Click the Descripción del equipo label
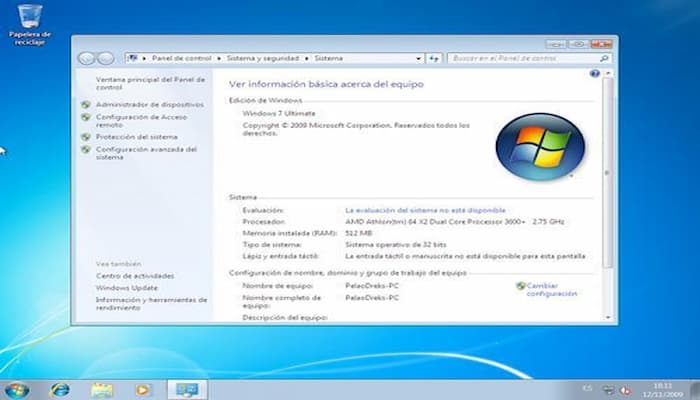Image resolution: width=700 pixels, height=400 pixels. point(285,317)
